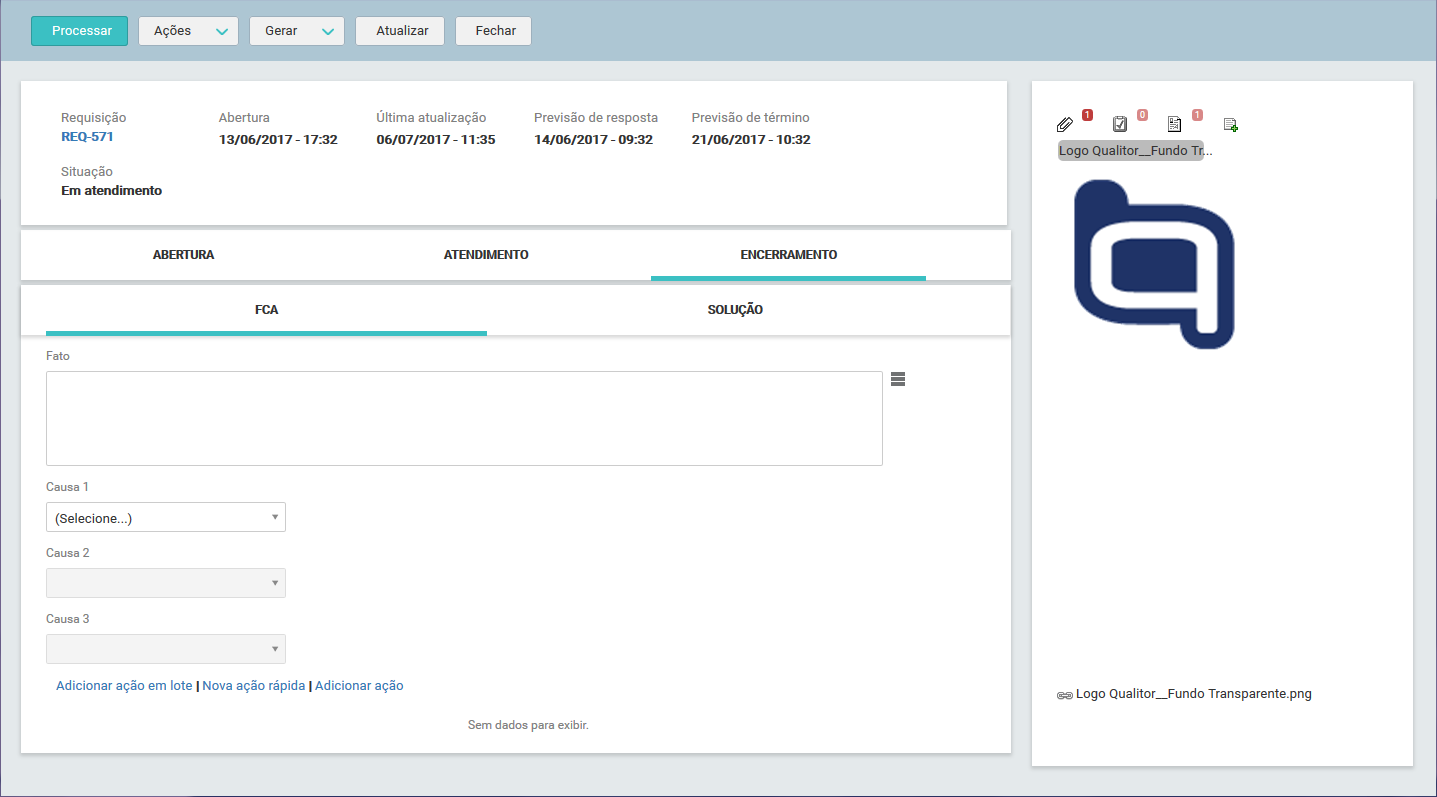Open the Causa 1 (Selecione...) dropdown
The height and width of the screenshot is (797, 1437).
[166, 517]
